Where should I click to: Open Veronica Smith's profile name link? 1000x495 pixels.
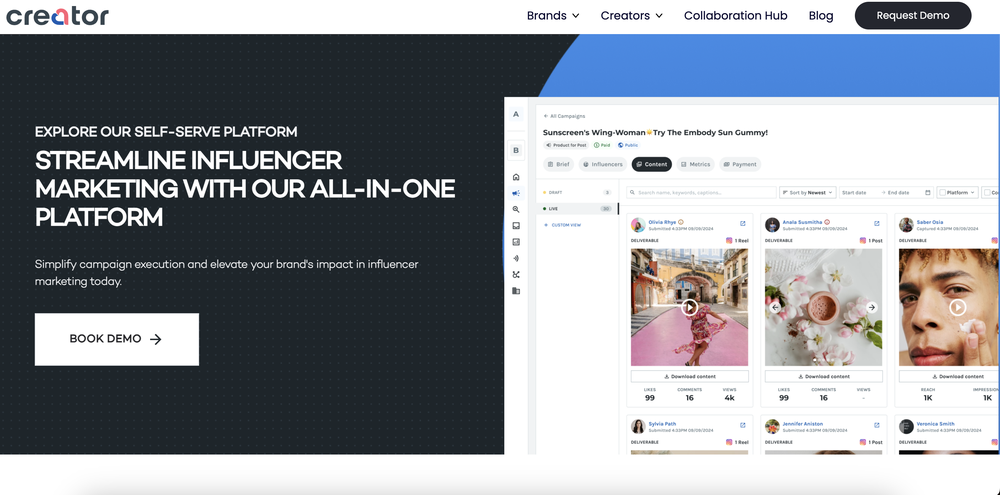pyautogui.click(x=936, y=424)
